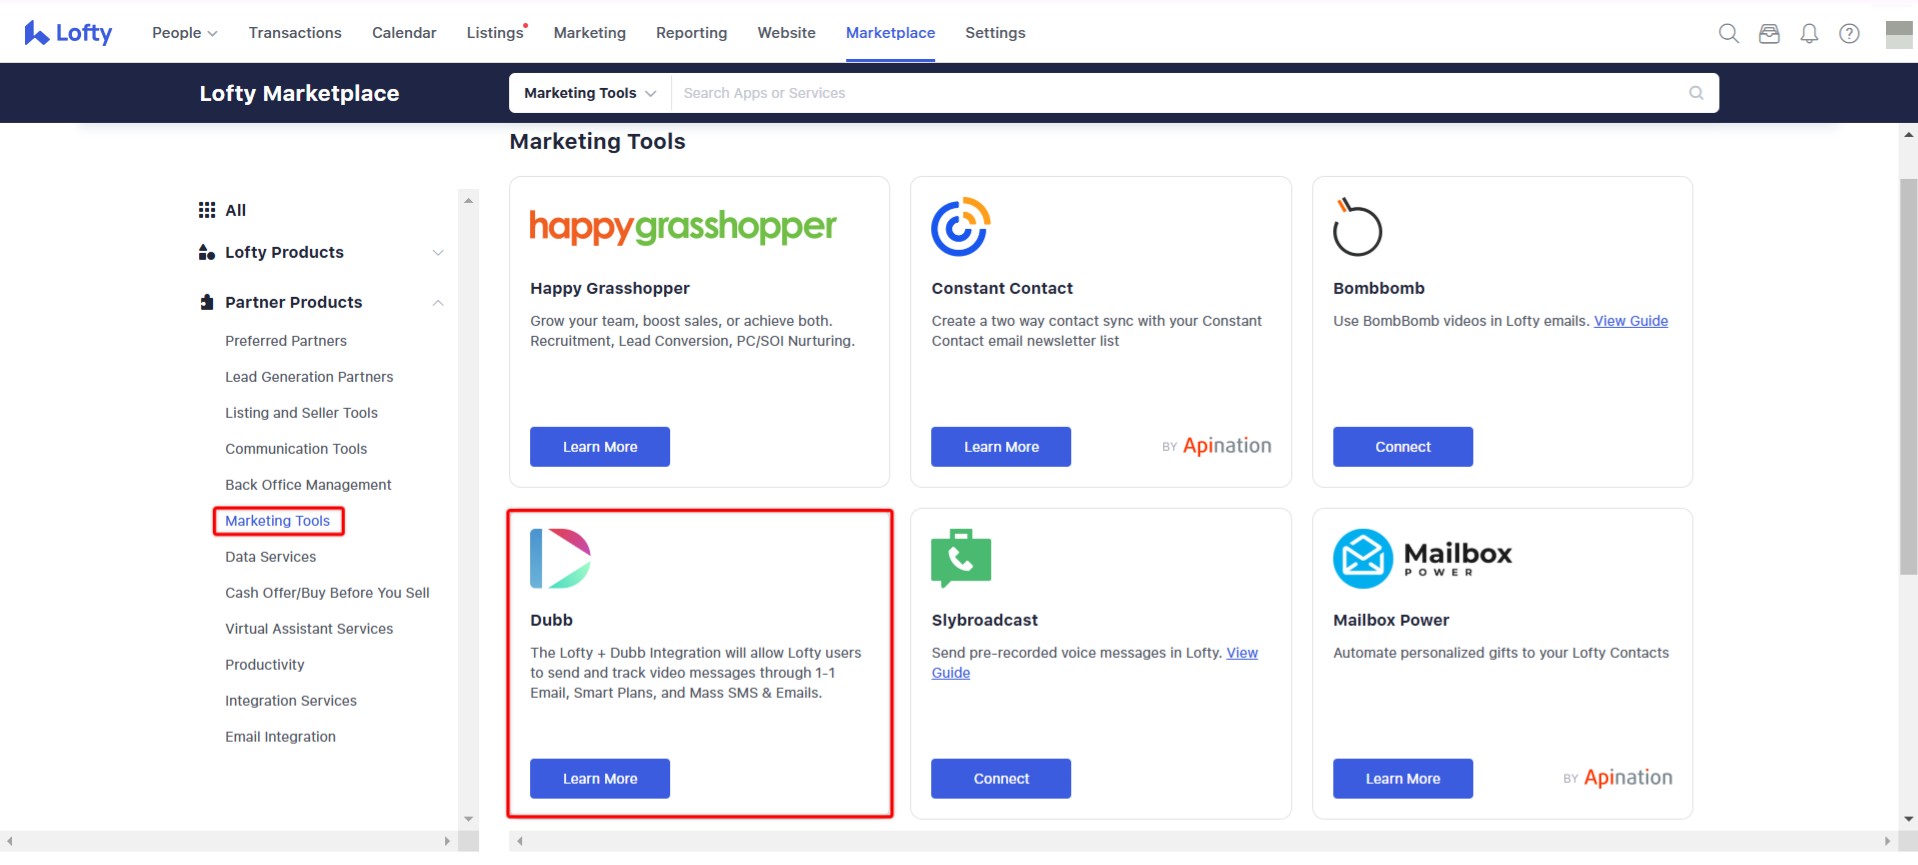Click the Slybroadcast phone briefcase icon
Image resolution: width=1918 pixels, height=865 pixels.
(x=960, y=557)
